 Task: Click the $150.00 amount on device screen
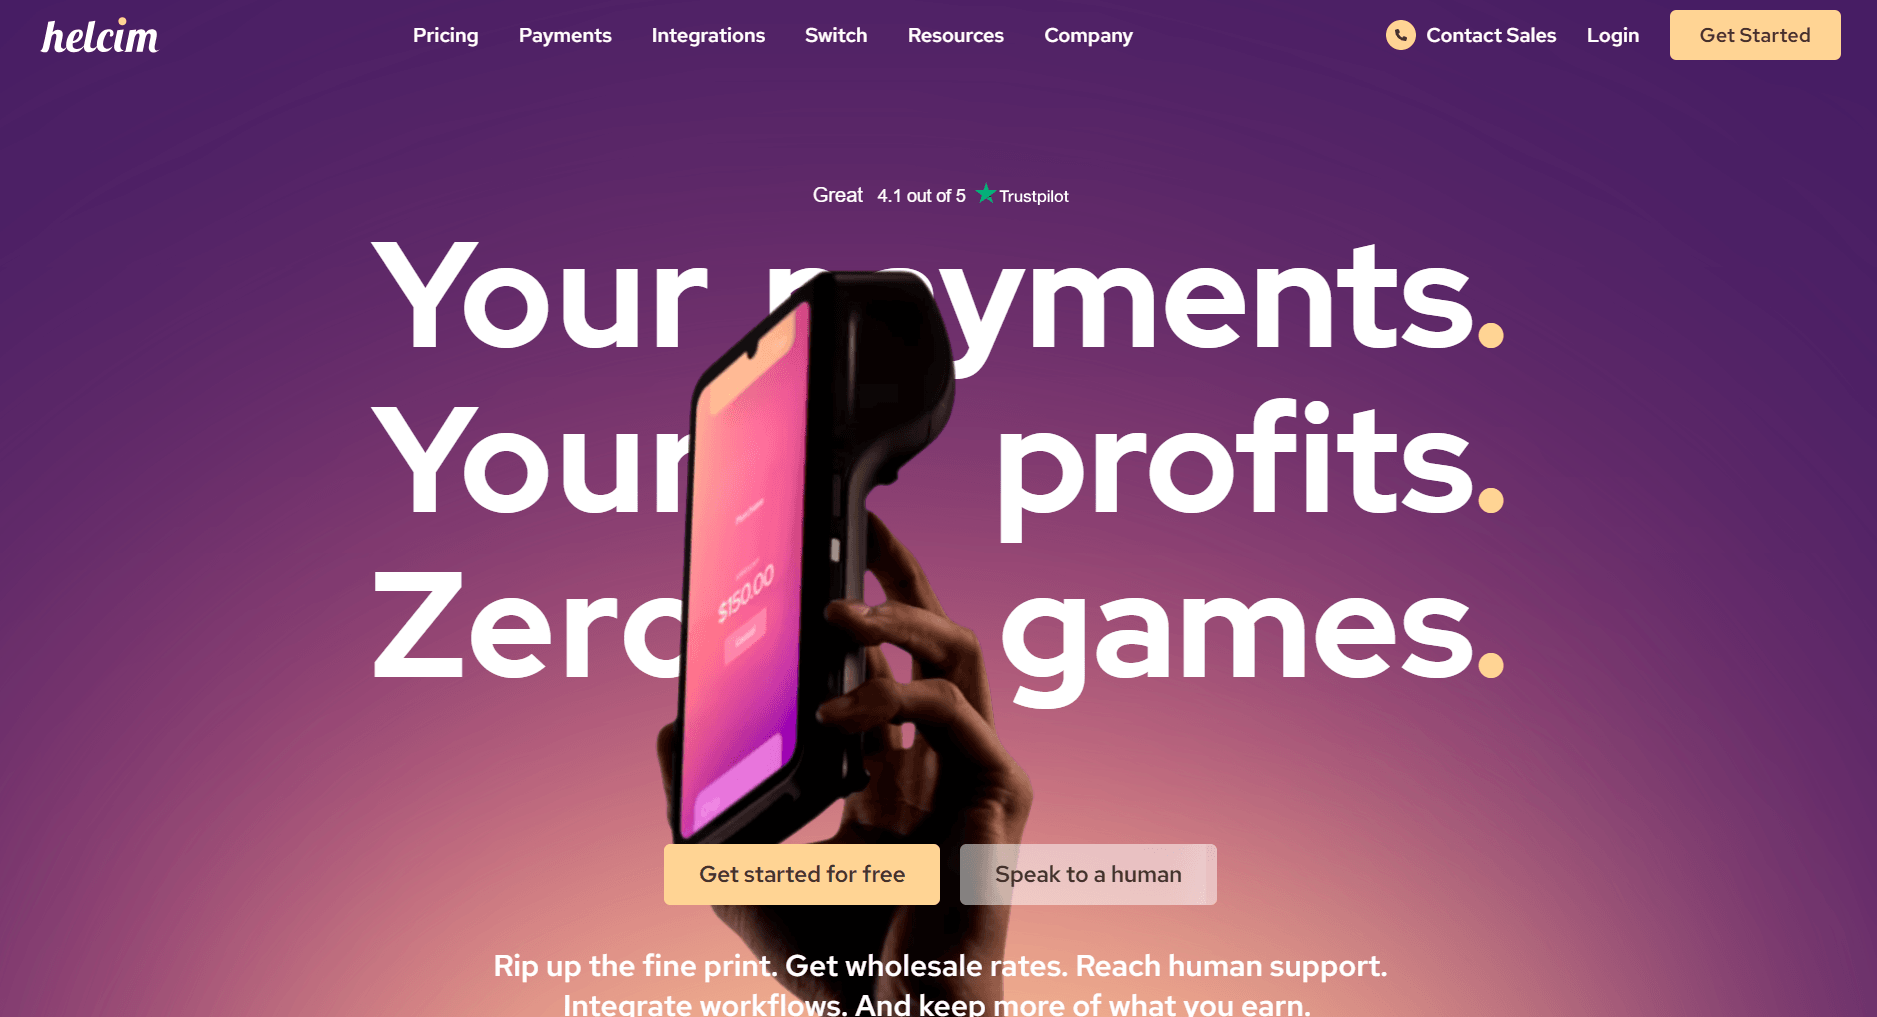[746, 593]
